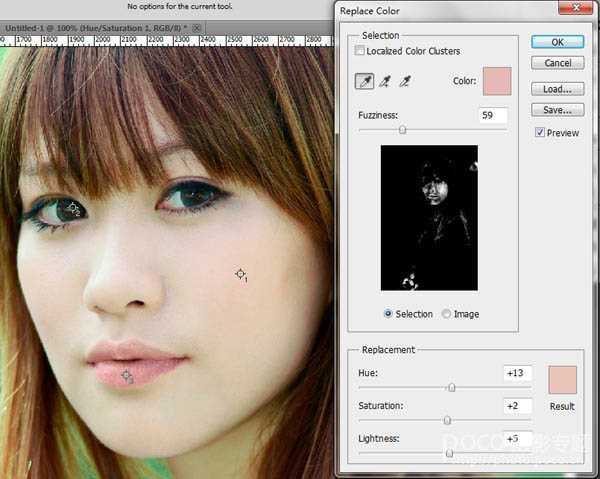Toggle the Preview checkbox
The image size is (600, 479).
(x=540, y=132)
